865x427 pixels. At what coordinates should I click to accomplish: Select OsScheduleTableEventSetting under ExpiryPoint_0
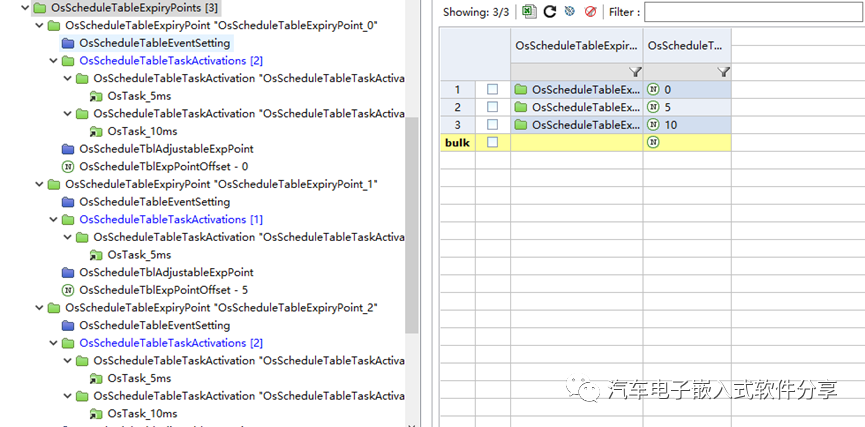click(x=154, y=43)
